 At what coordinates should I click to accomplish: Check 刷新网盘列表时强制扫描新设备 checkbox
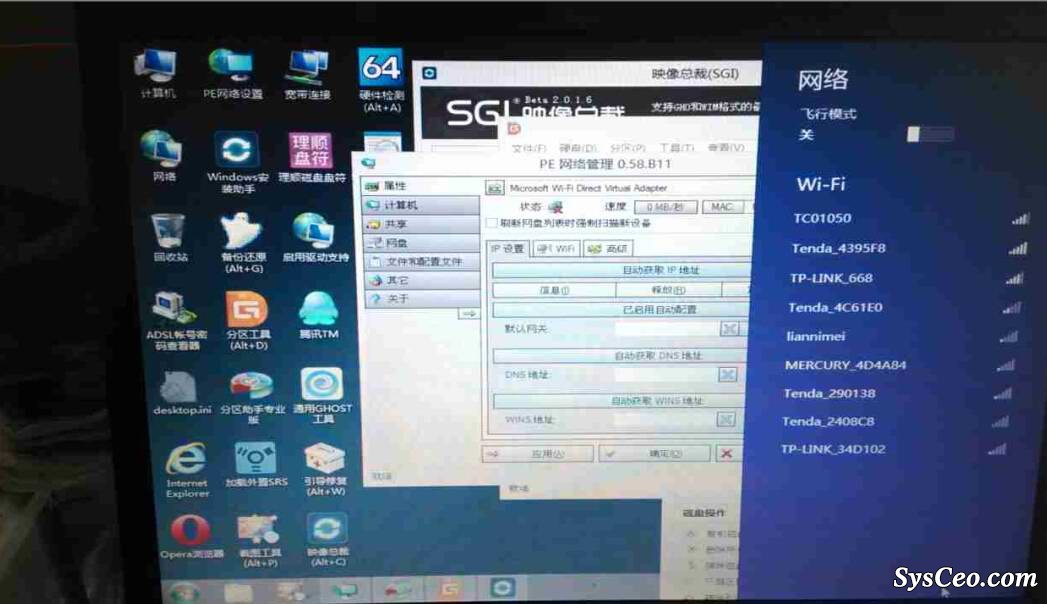pyautogui.click(x=492, y=223)
